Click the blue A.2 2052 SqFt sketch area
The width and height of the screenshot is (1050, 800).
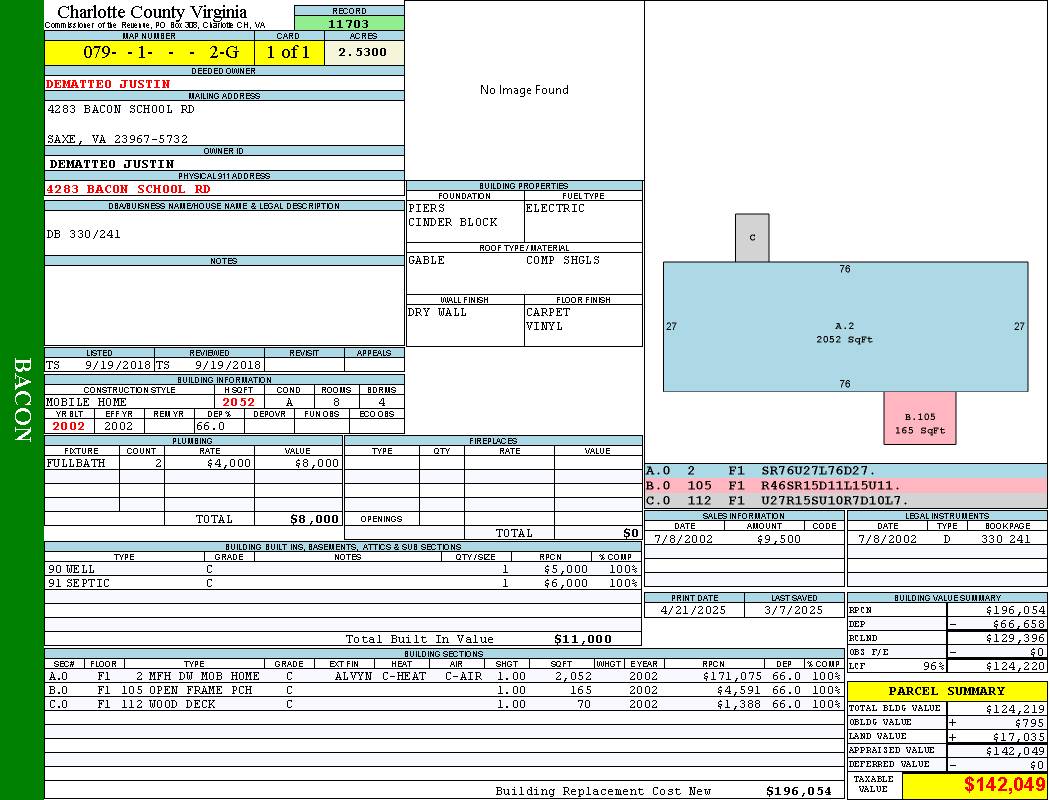tap(845, 327)
